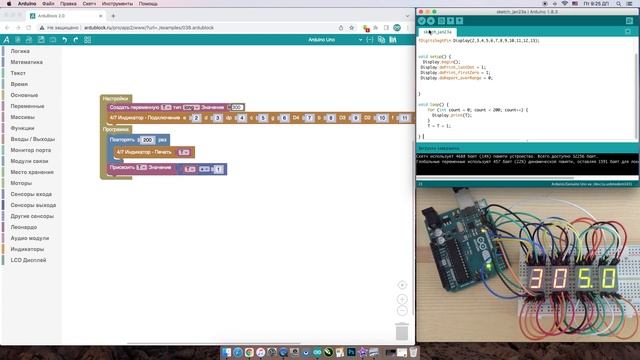Click the zoom out minus on the canvas

[402, 311]
